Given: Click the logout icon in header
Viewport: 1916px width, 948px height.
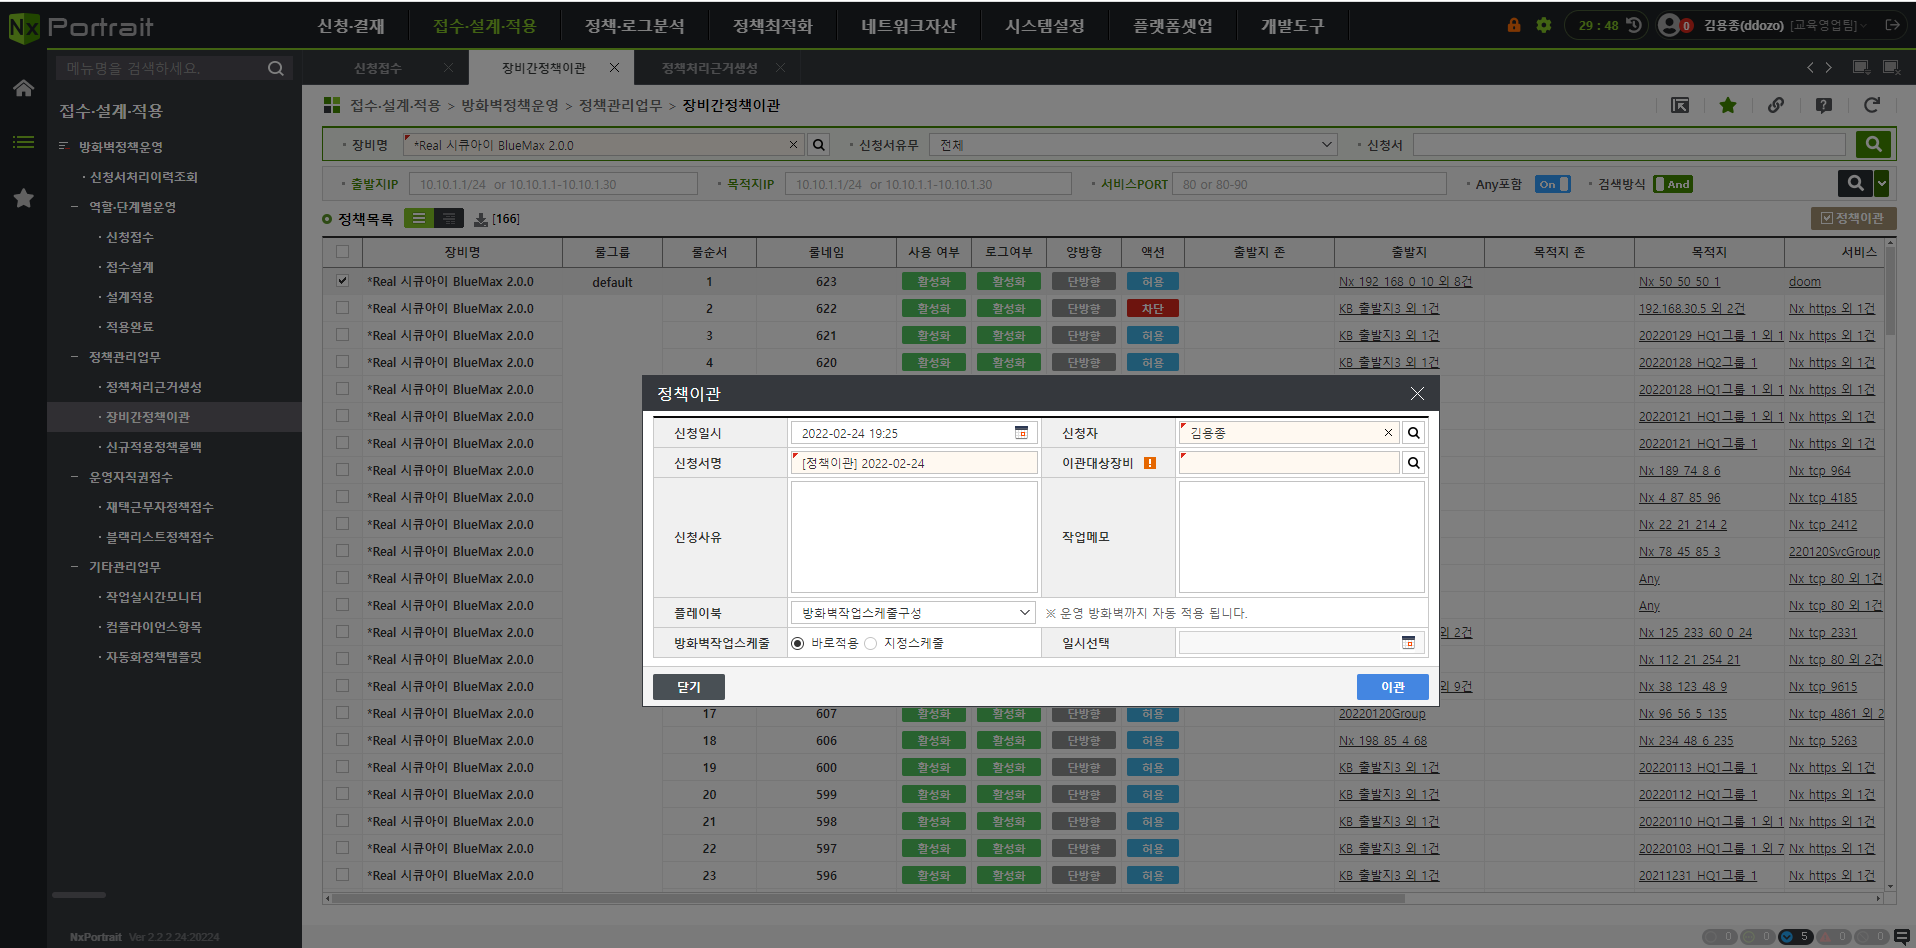Looking at the screenshot, I should [1892, 25].
